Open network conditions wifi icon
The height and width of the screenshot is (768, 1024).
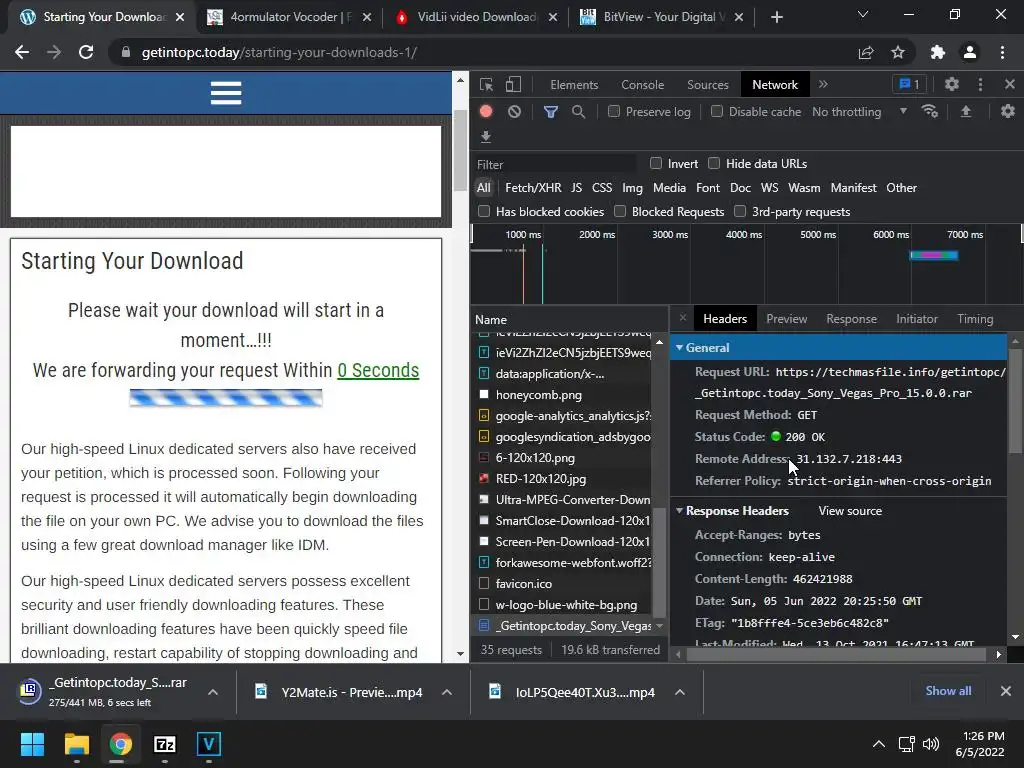(x=930, y=112)
